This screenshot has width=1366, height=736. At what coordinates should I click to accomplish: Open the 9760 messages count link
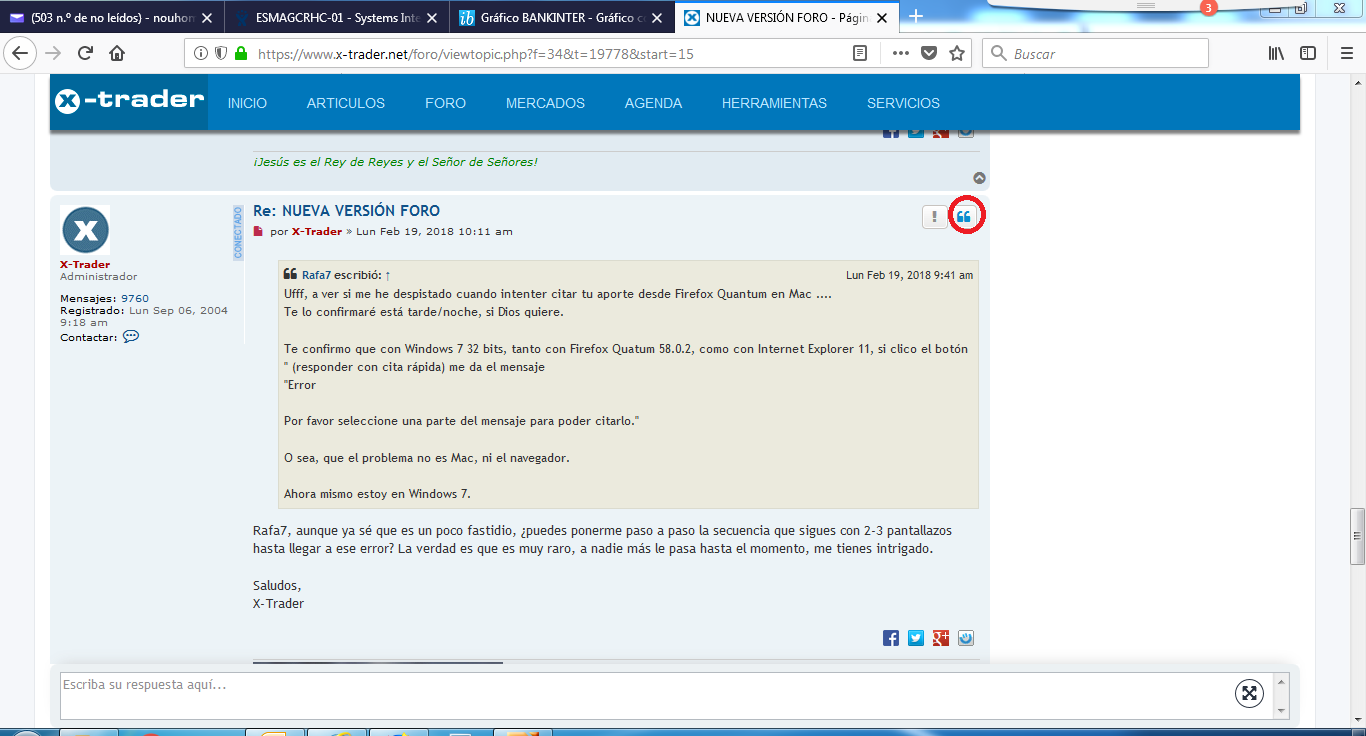[x=135, y=298]
